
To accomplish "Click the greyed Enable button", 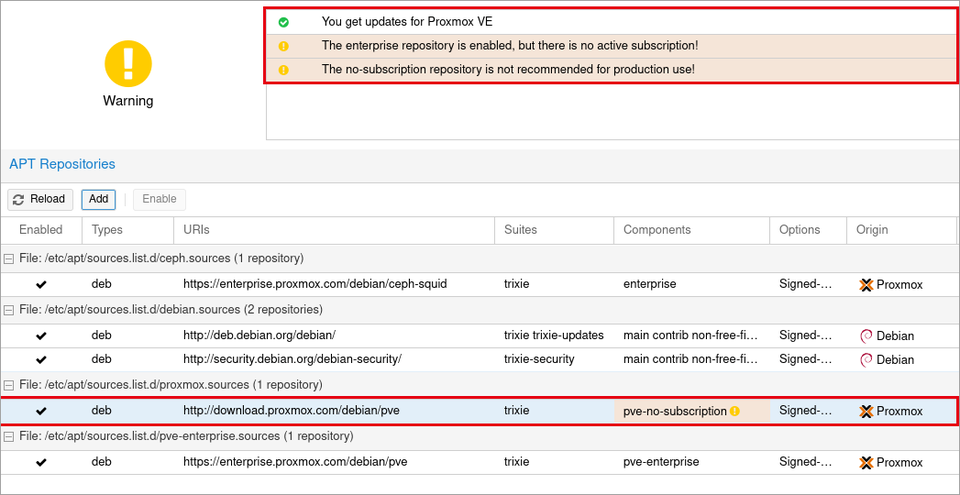I will (159, 199).
